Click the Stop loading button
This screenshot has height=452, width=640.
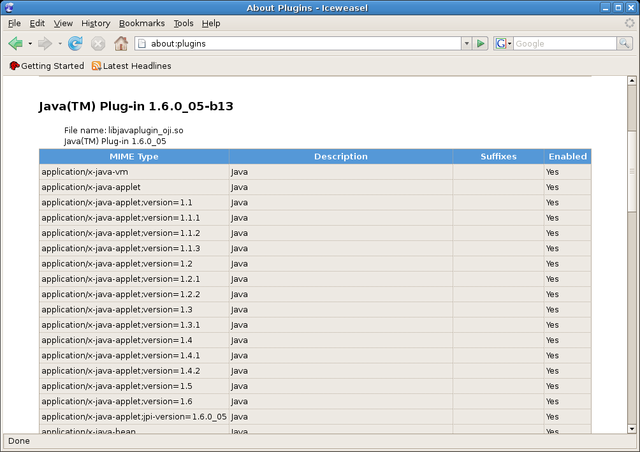(98, 43)
